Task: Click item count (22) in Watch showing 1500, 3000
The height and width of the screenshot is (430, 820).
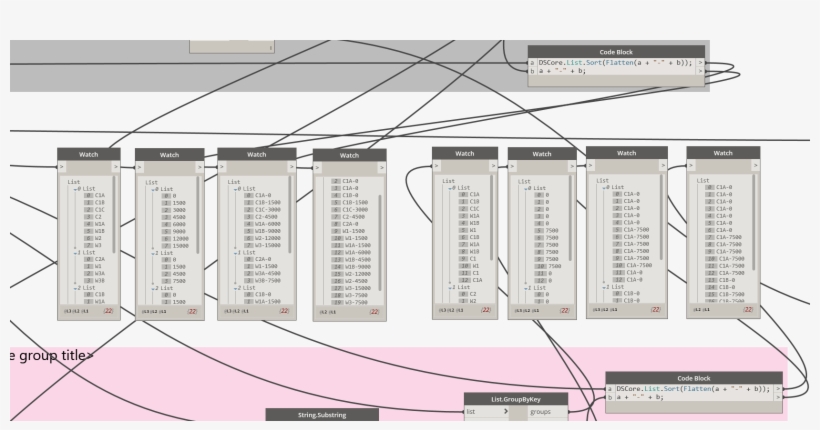Action: pyautogui.click(x=192, y=311)
